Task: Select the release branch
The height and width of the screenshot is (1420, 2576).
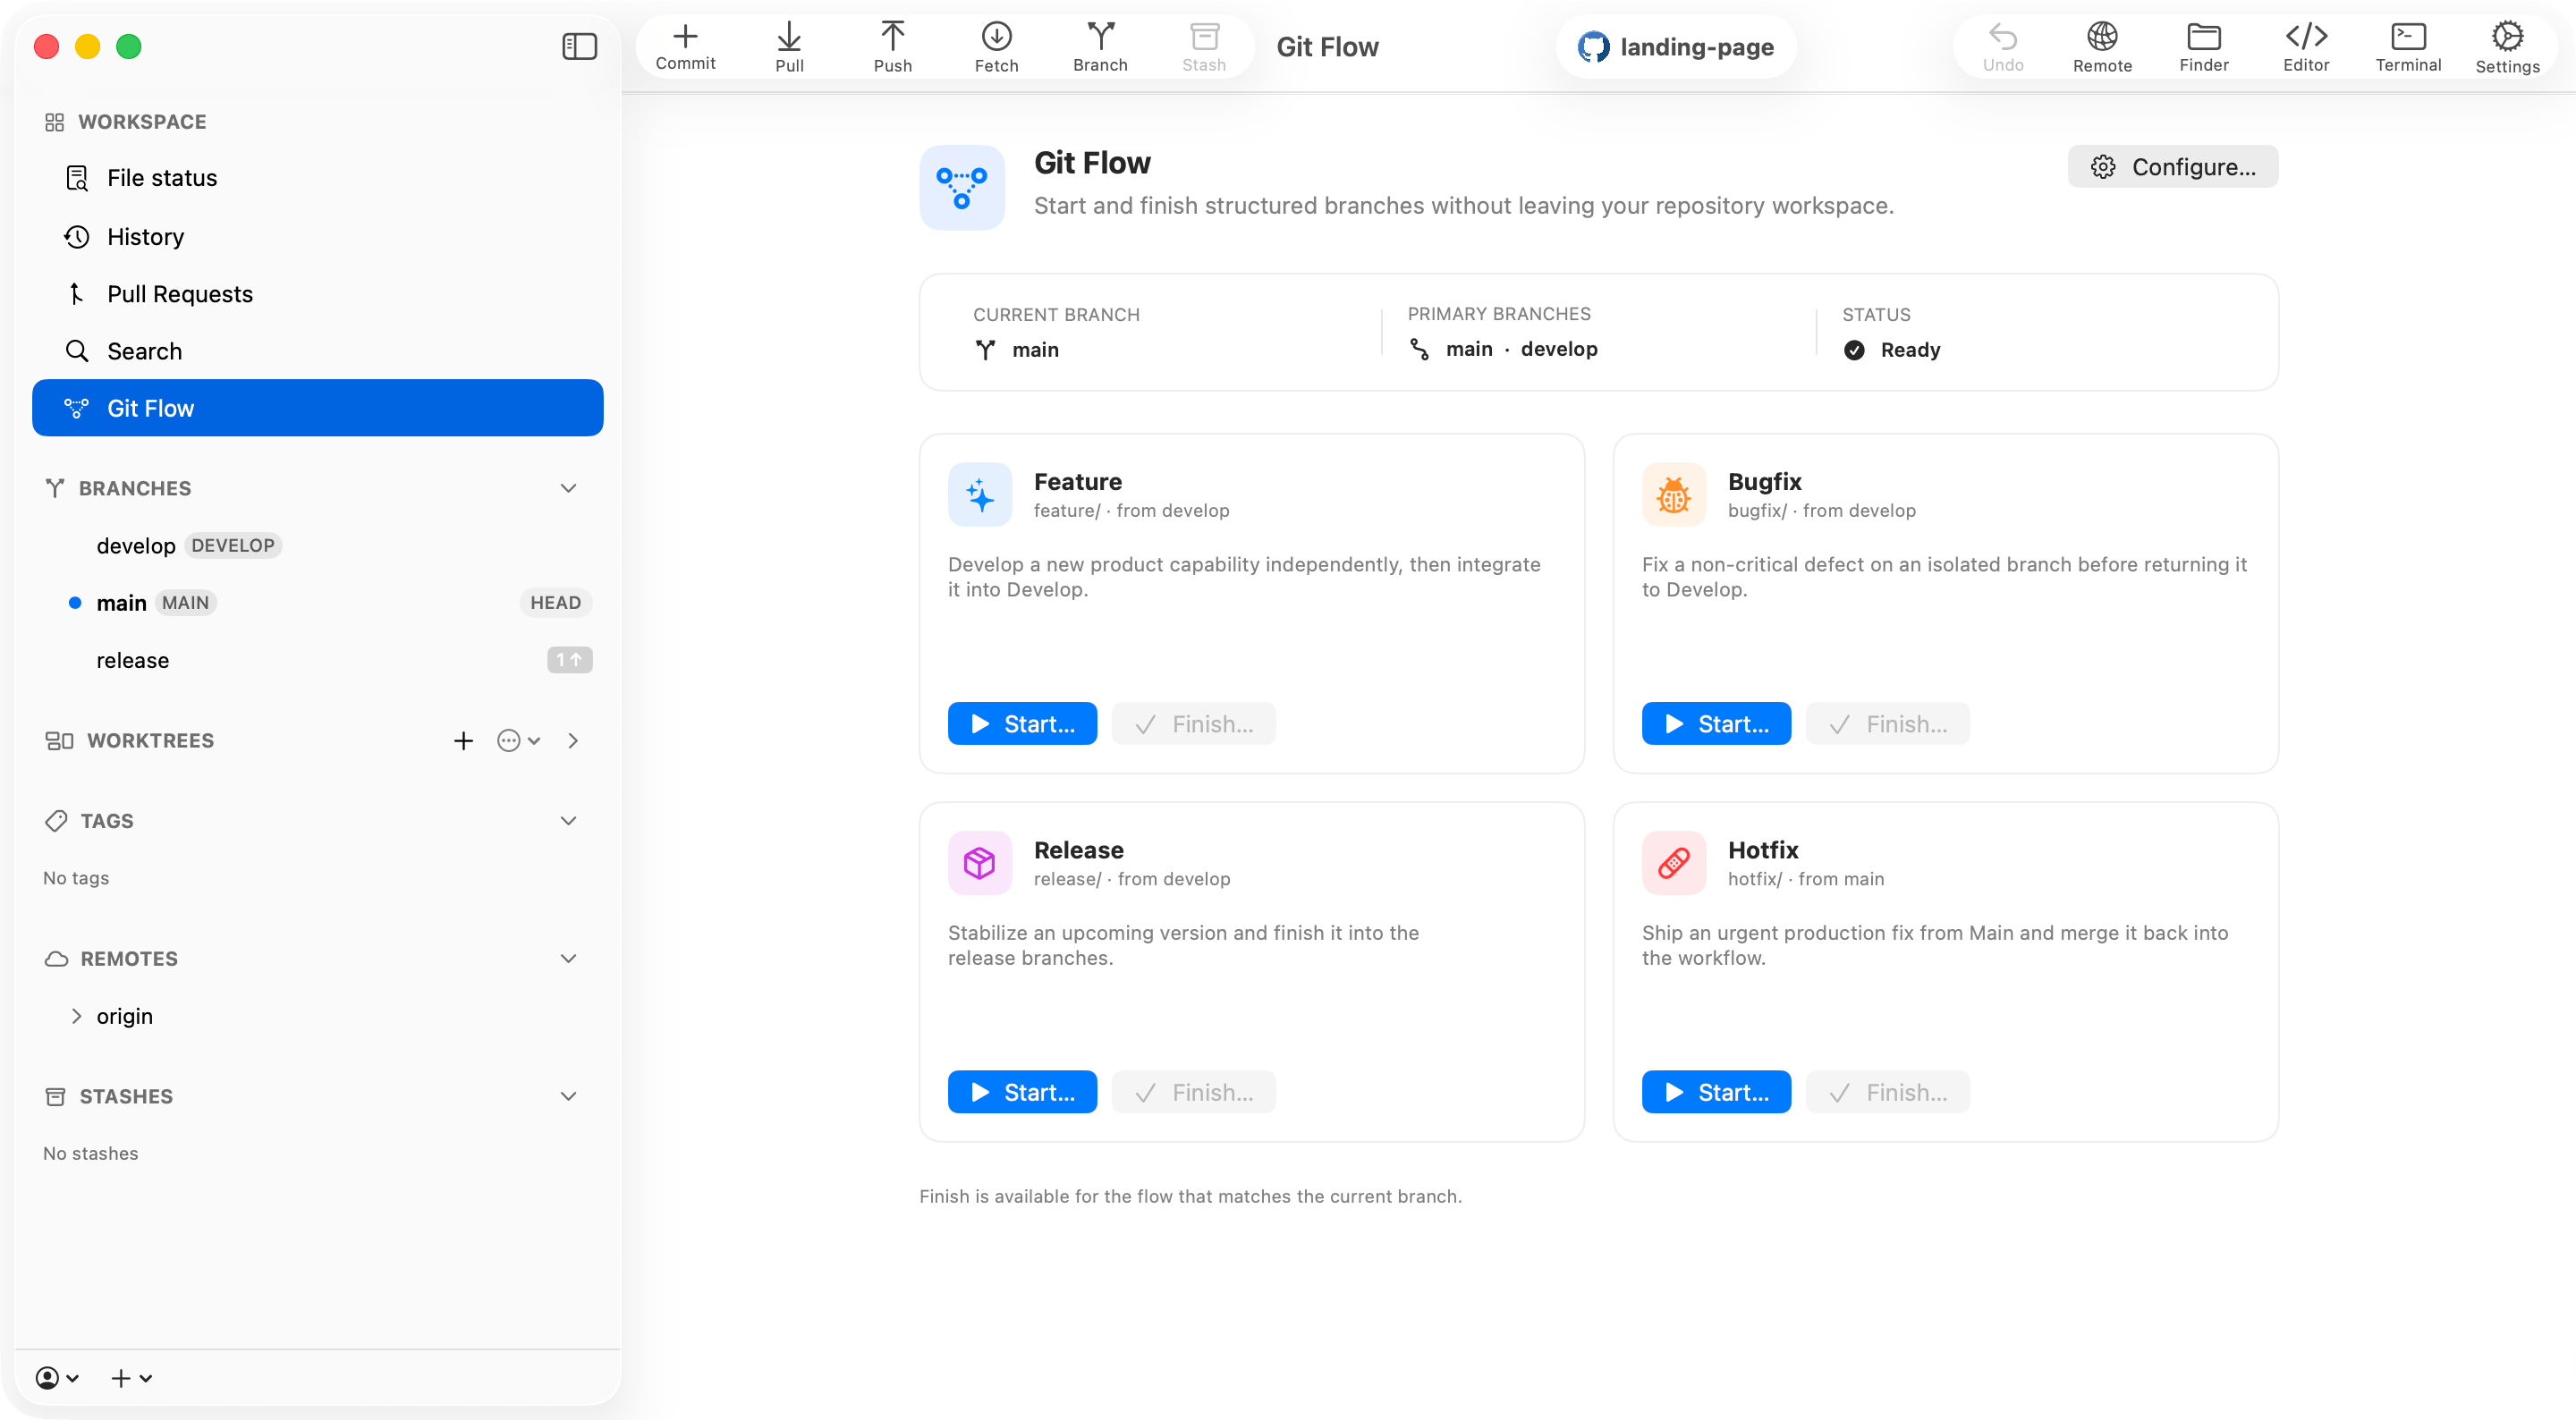Action: pos(317,660)
